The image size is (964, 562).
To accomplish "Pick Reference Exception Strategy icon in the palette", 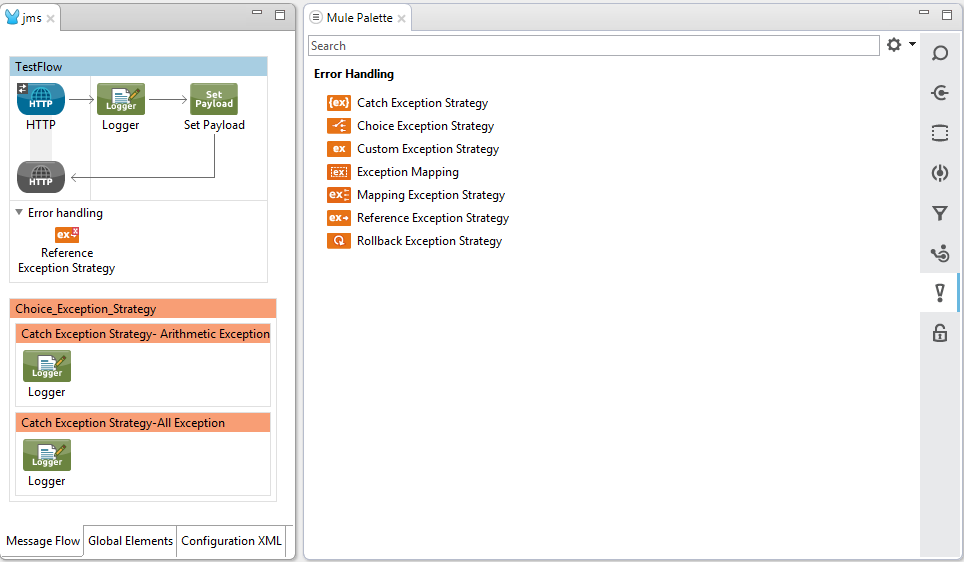I will coord(339,218).
